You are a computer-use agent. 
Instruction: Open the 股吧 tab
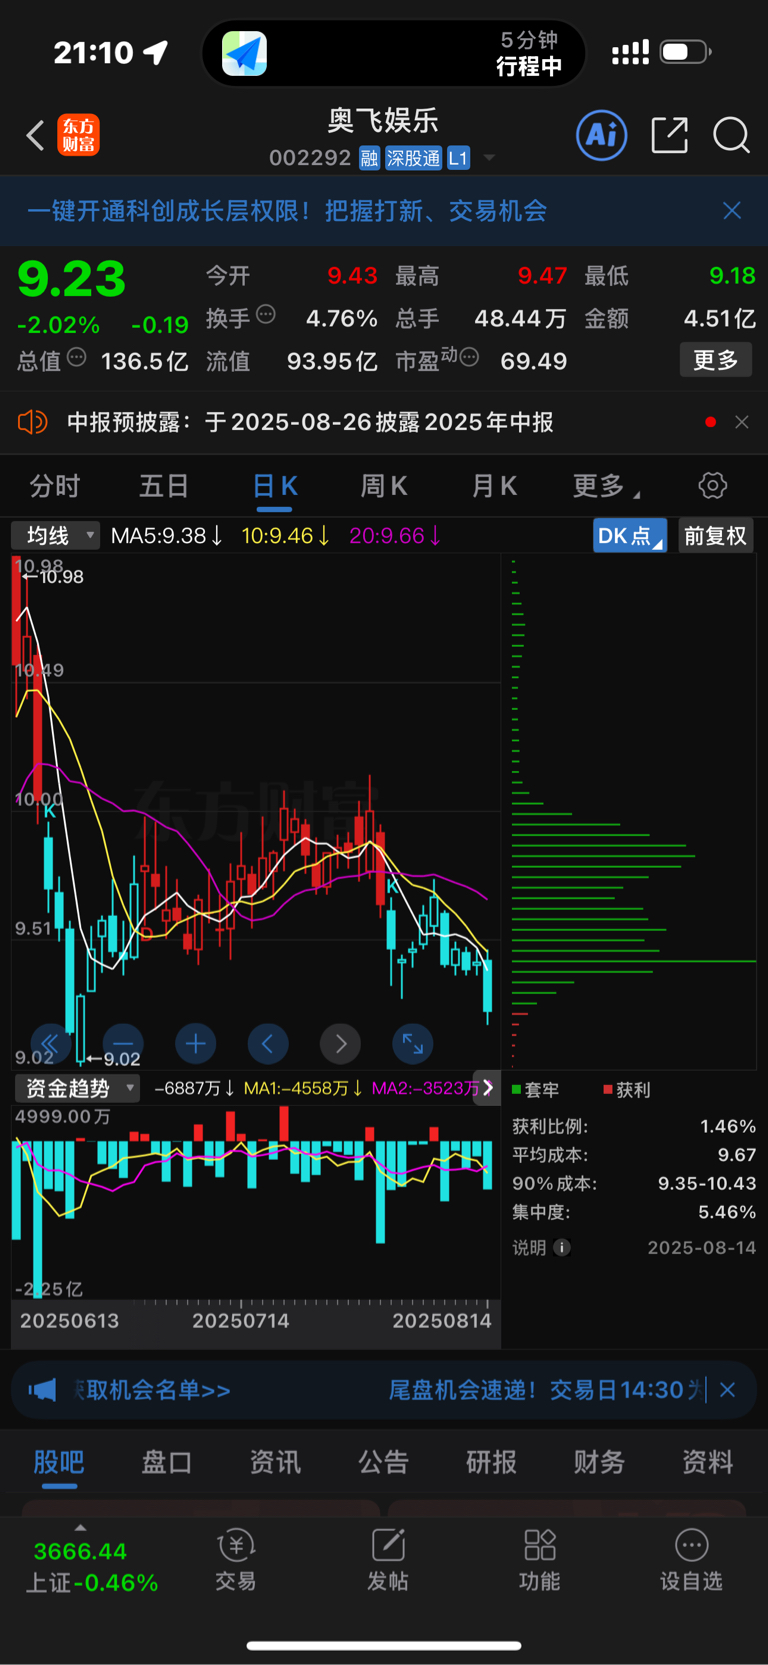(x=59, y=1462)
